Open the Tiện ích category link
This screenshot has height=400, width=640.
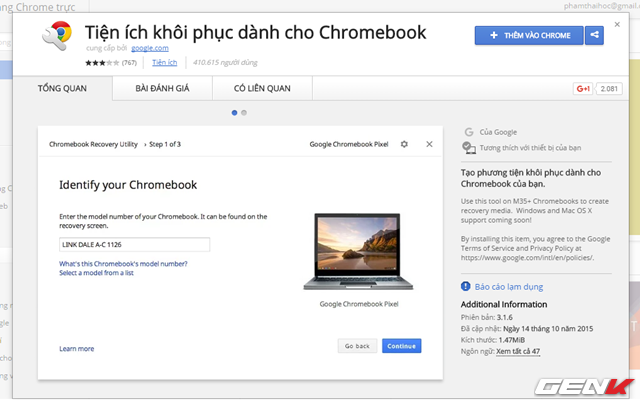point(164,62)
